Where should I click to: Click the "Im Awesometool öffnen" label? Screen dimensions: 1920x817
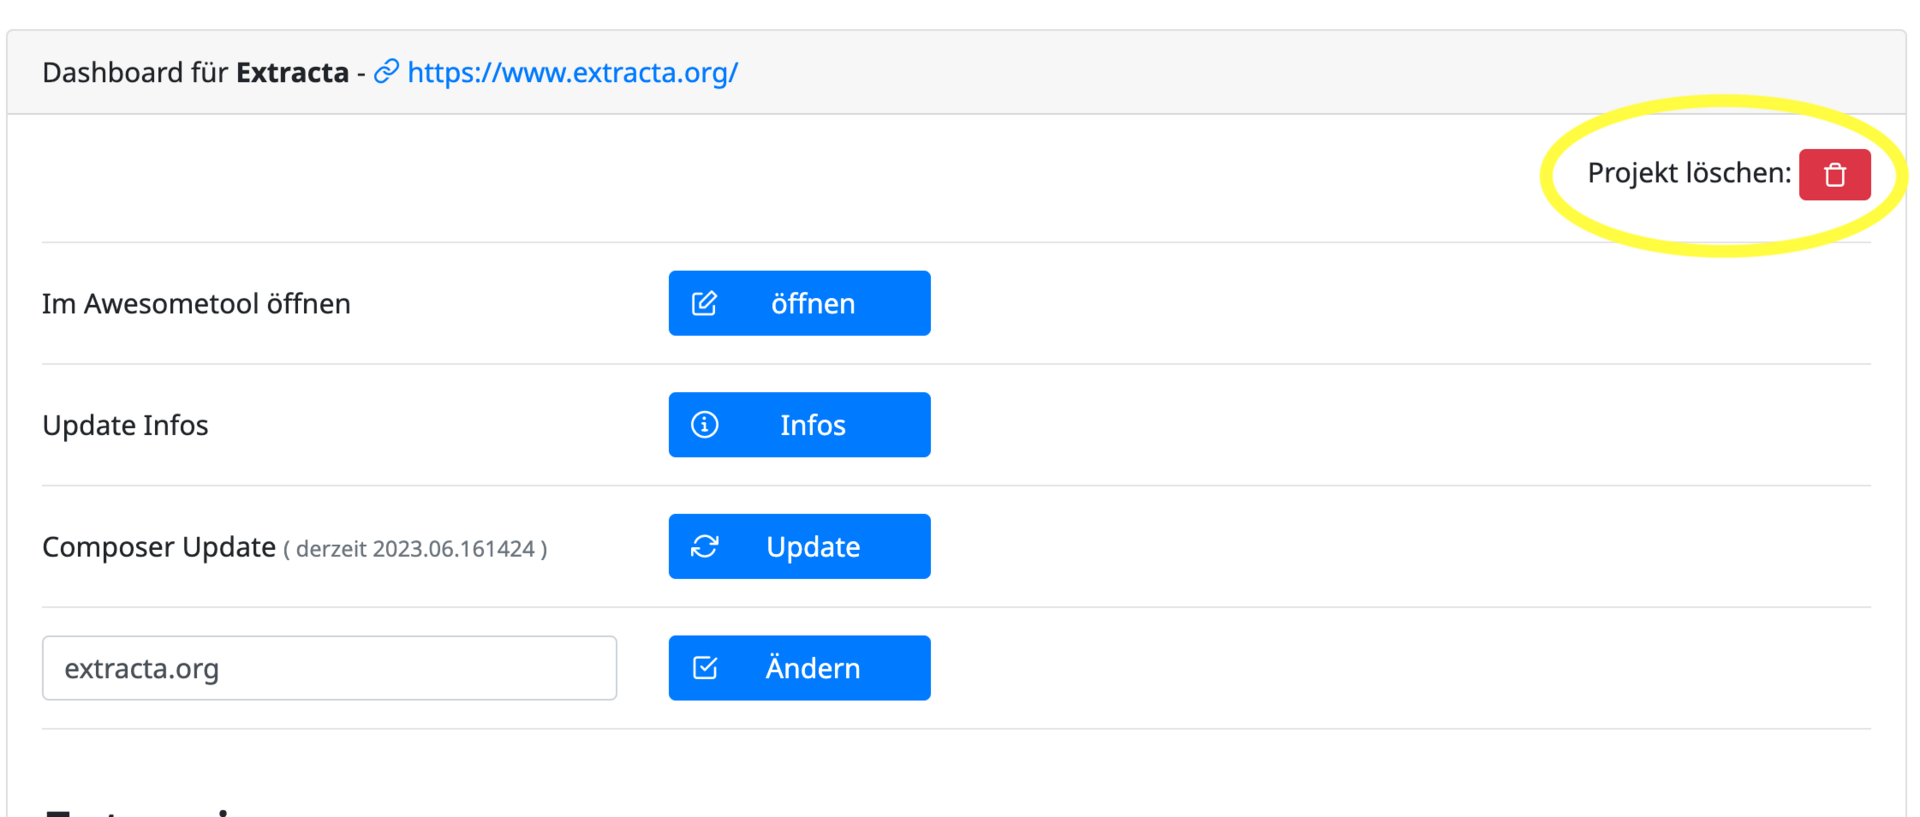[196, 304]
